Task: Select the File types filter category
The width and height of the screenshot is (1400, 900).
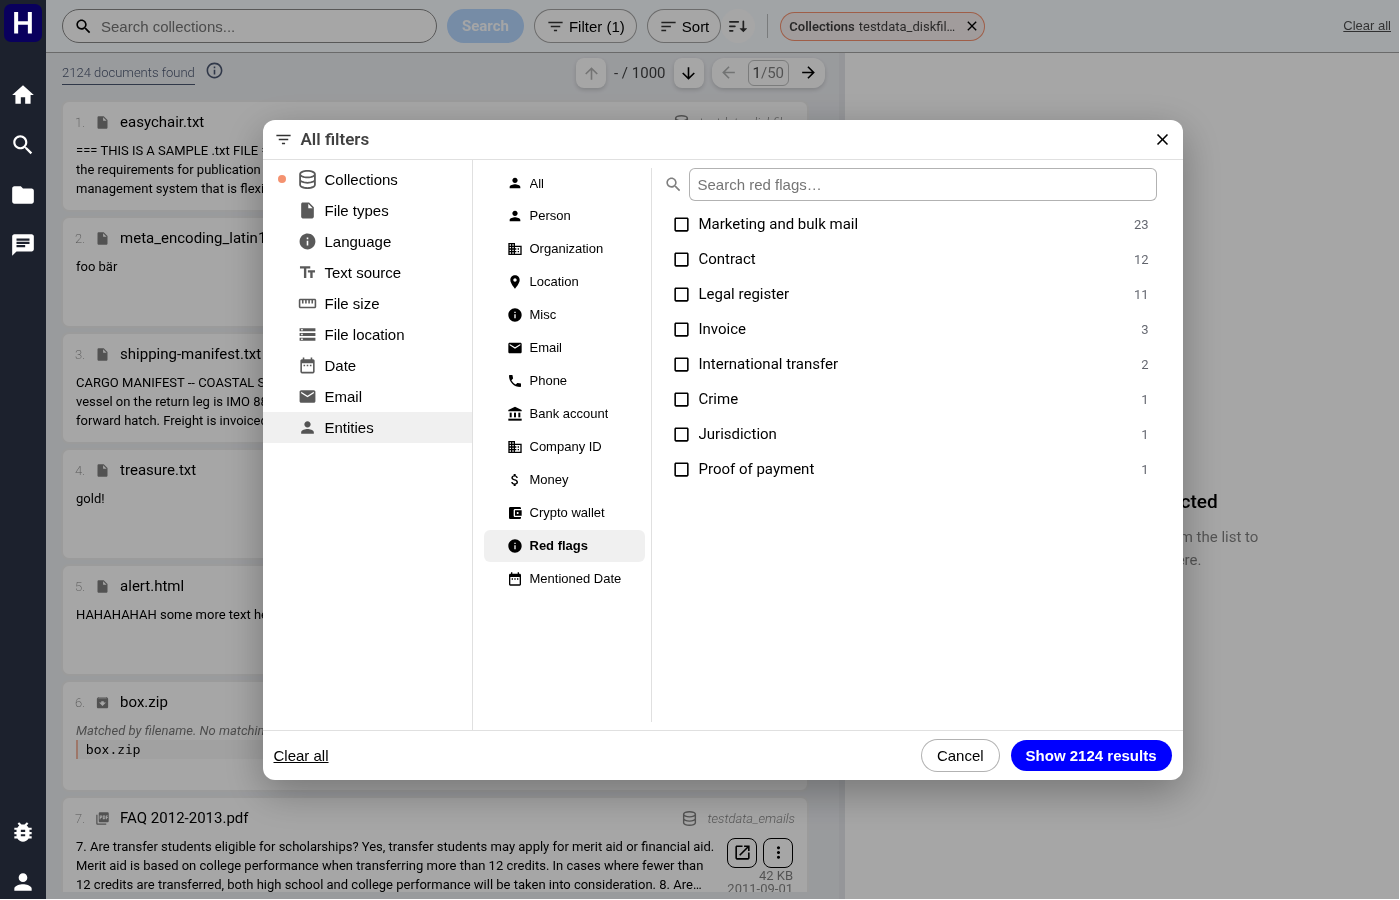Action: pos(368,211)
